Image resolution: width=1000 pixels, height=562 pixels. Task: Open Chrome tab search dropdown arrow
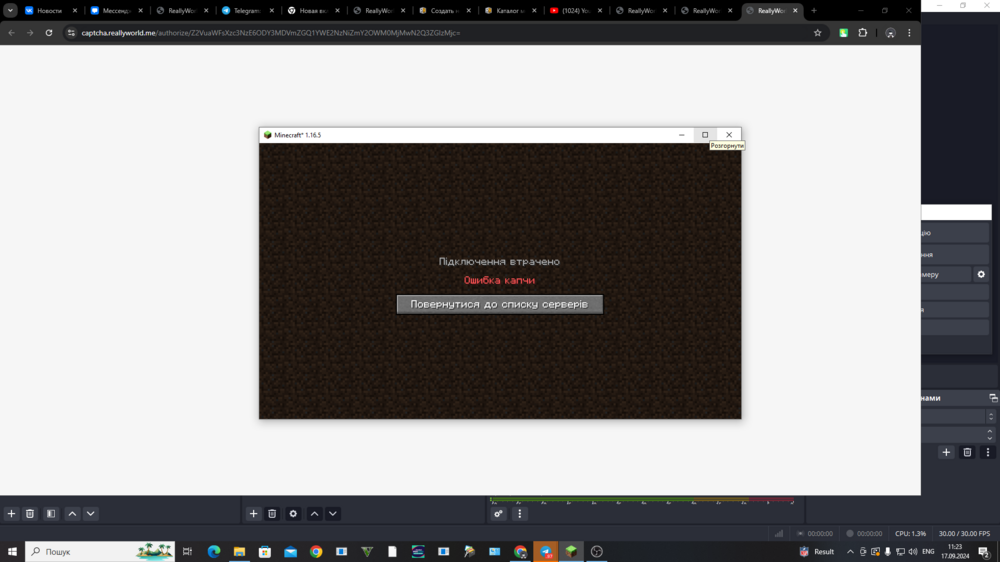click(10, 10)
